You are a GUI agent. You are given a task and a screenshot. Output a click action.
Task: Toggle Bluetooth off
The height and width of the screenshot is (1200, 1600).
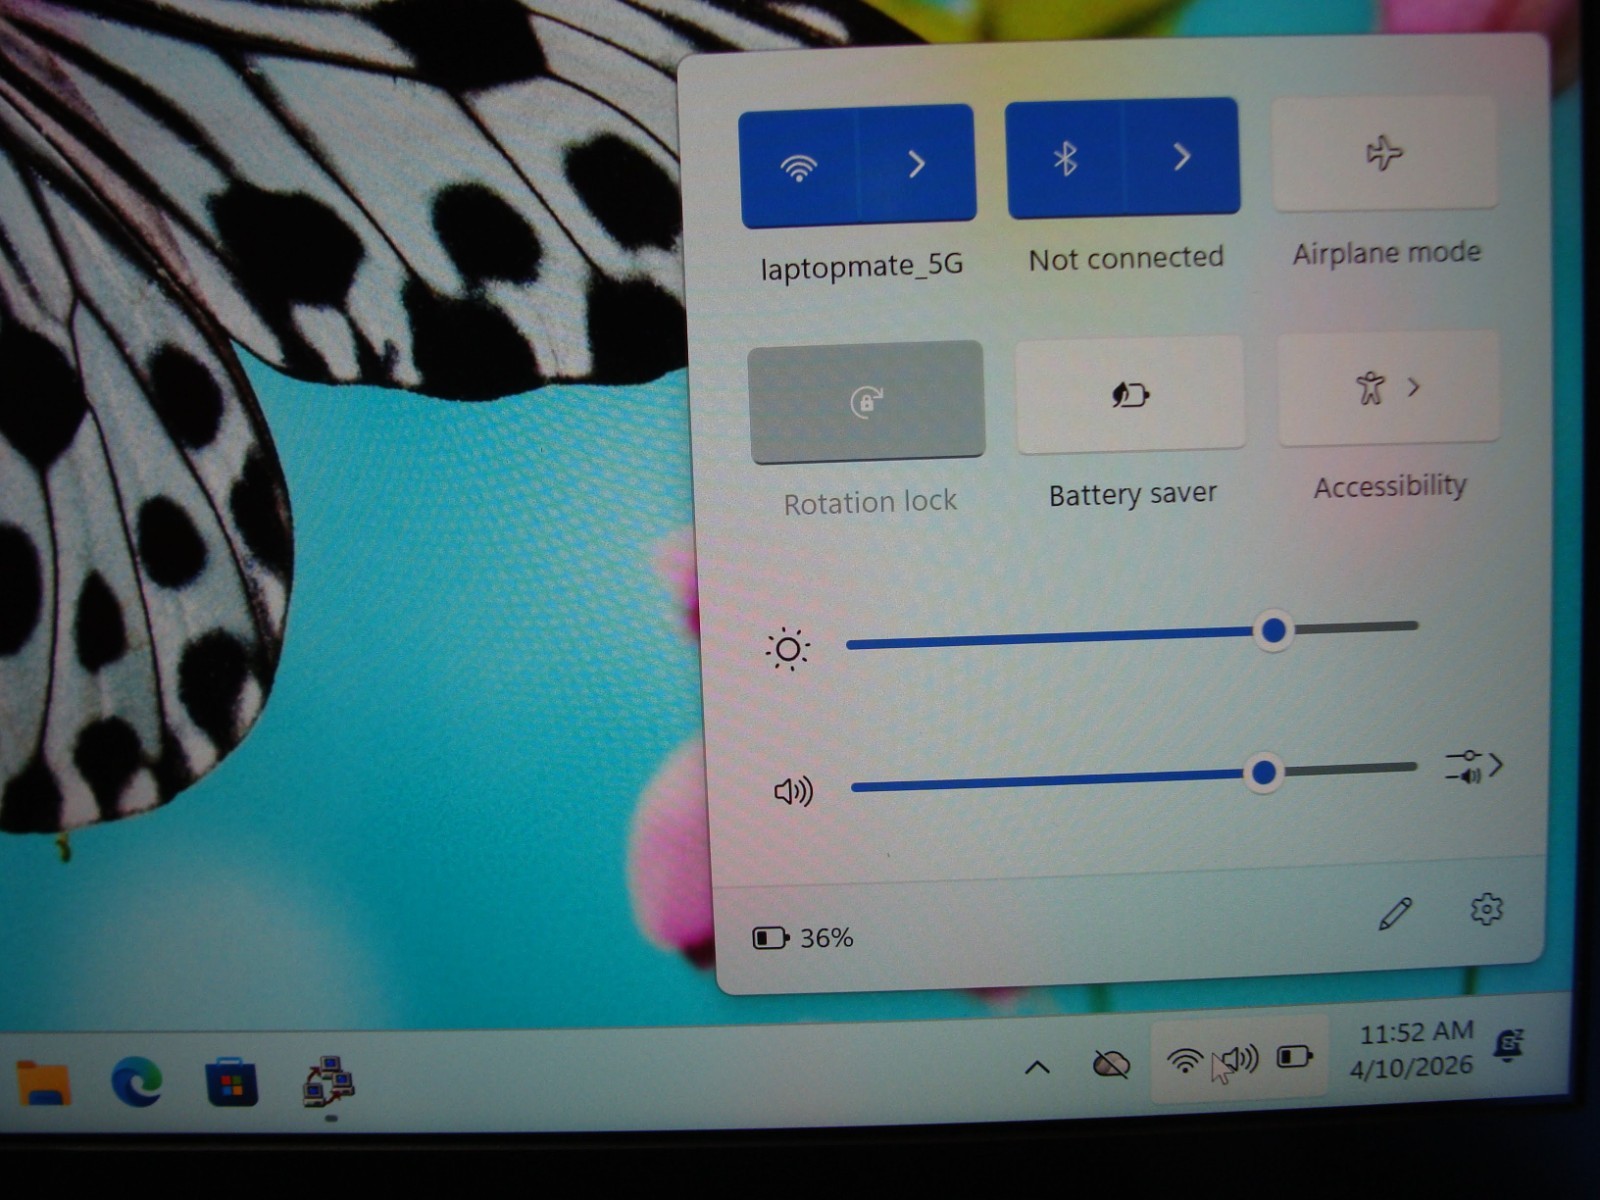pyautogui.click(x=1065, y=159)
